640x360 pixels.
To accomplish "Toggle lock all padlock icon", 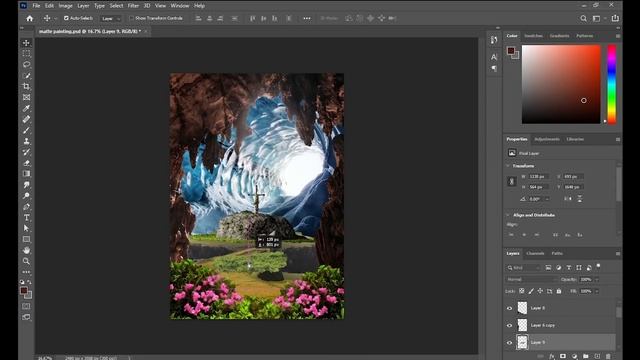I will tap(559, 291).
